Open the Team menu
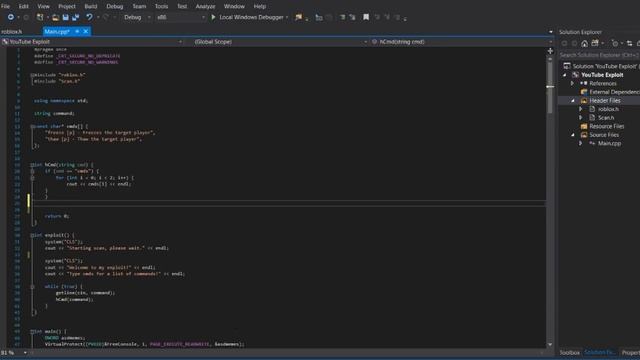The height and width of the screenshot is (360, 640). pos(139,6)
